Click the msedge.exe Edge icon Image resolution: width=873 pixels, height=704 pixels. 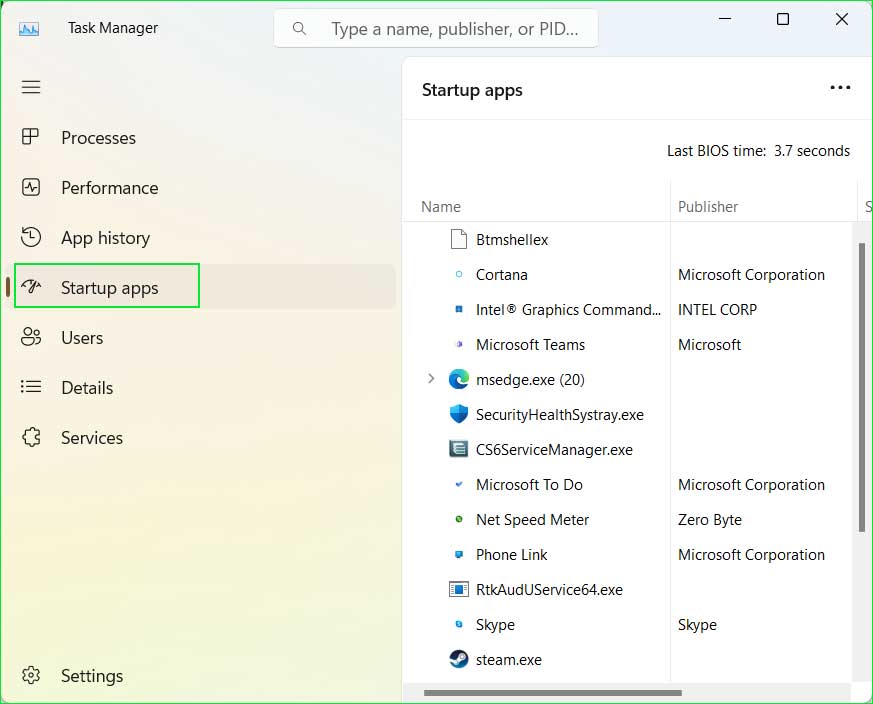458,379
